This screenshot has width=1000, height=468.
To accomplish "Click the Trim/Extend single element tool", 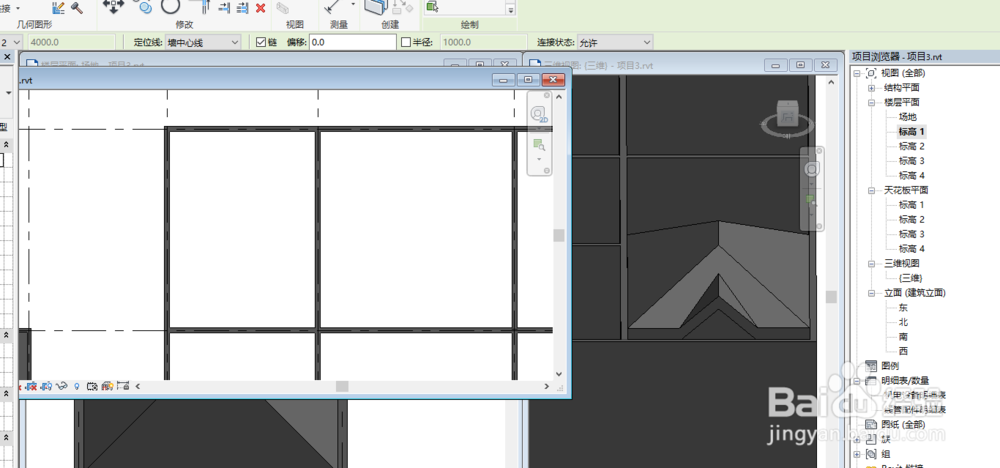I will point(224,8).
